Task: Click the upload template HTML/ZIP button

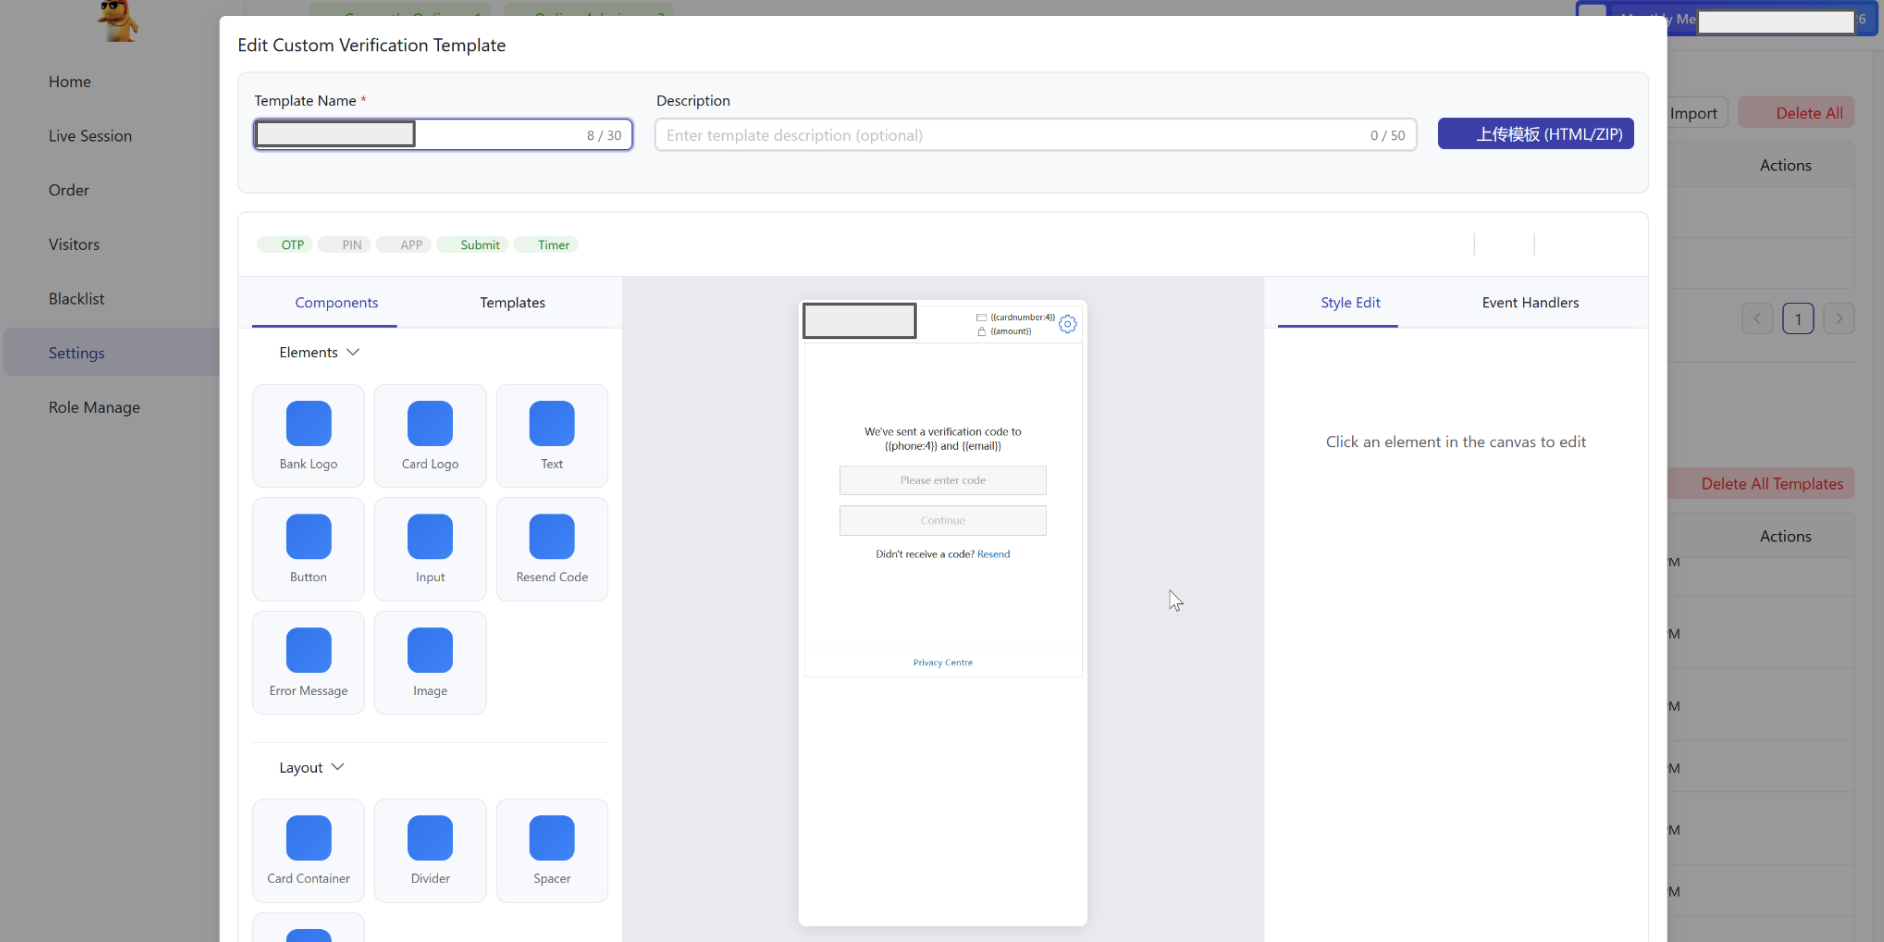Action: tap(1536, 134)
